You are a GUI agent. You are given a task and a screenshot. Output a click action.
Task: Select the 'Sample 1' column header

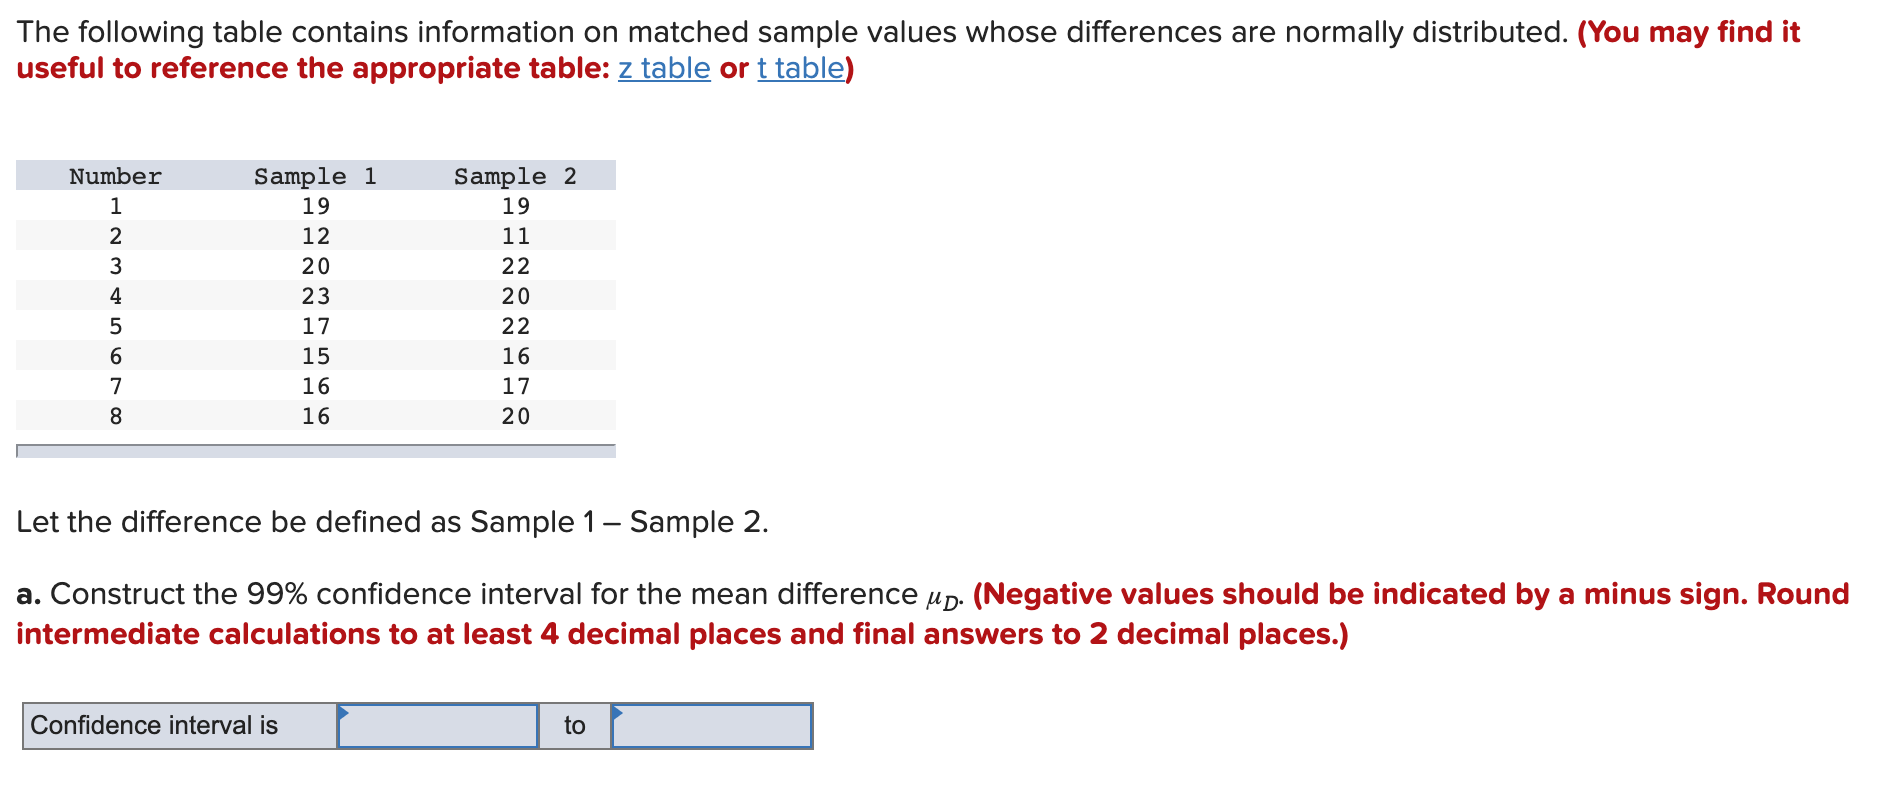point(315,176)
